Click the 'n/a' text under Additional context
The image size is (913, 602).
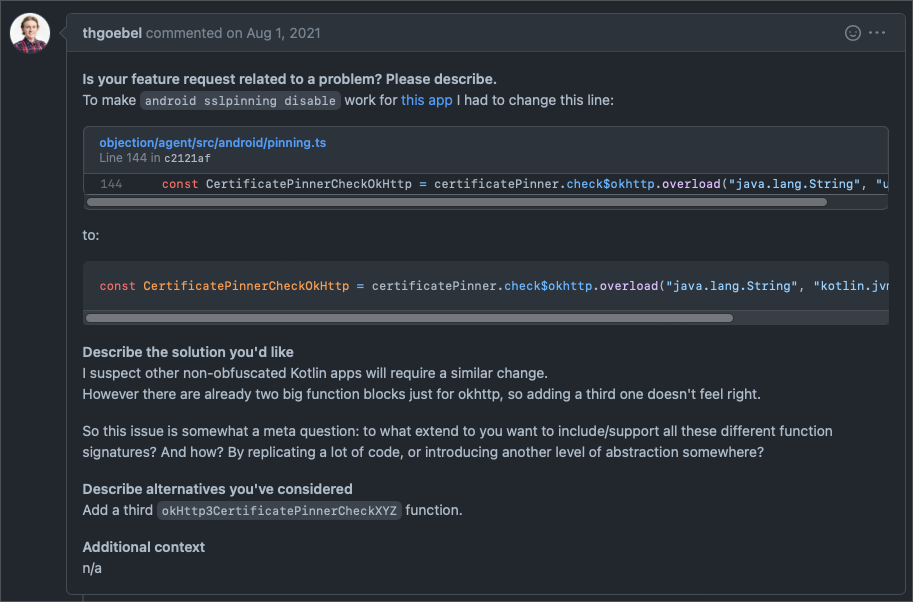click(92, 568)
